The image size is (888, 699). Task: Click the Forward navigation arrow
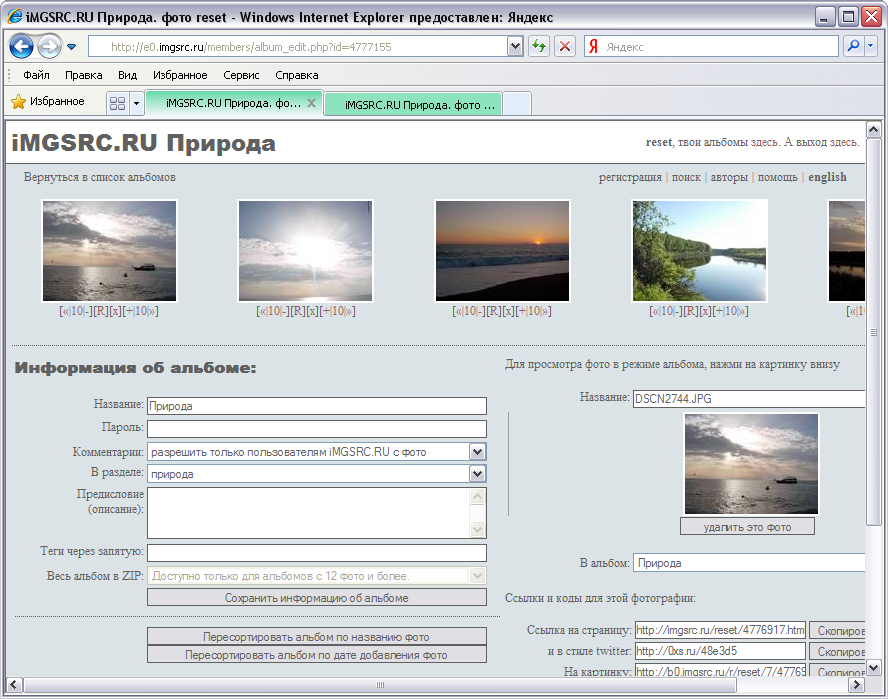tap(48, 46)
